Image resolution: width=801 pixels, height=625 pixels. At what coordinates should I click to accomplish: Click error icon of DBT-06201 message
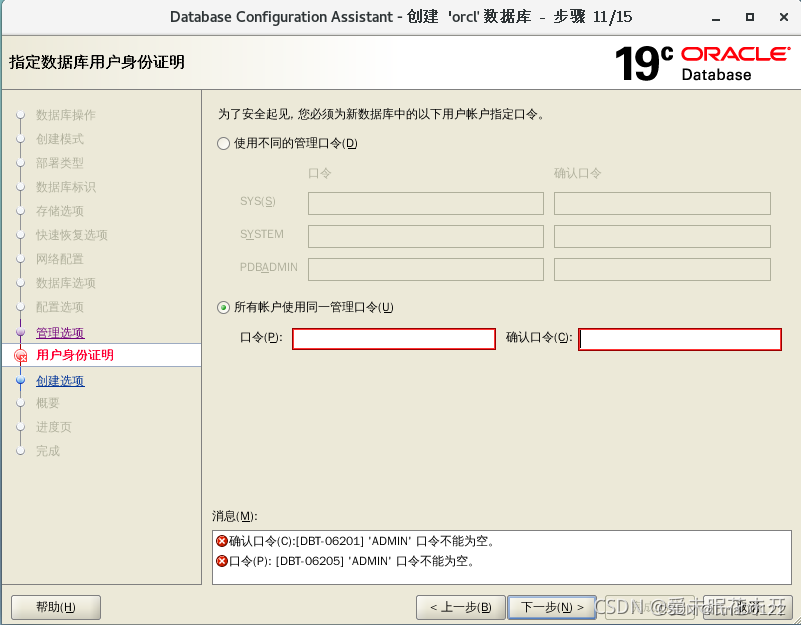222,541
